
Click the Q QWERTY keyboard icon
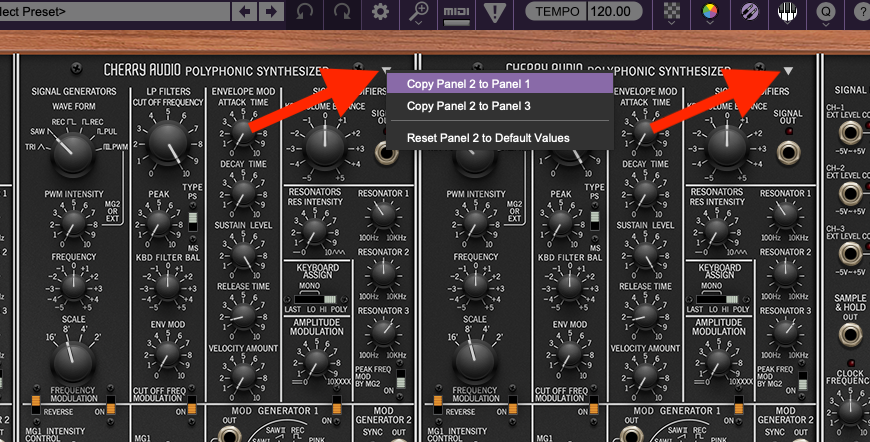click(826, 12)
